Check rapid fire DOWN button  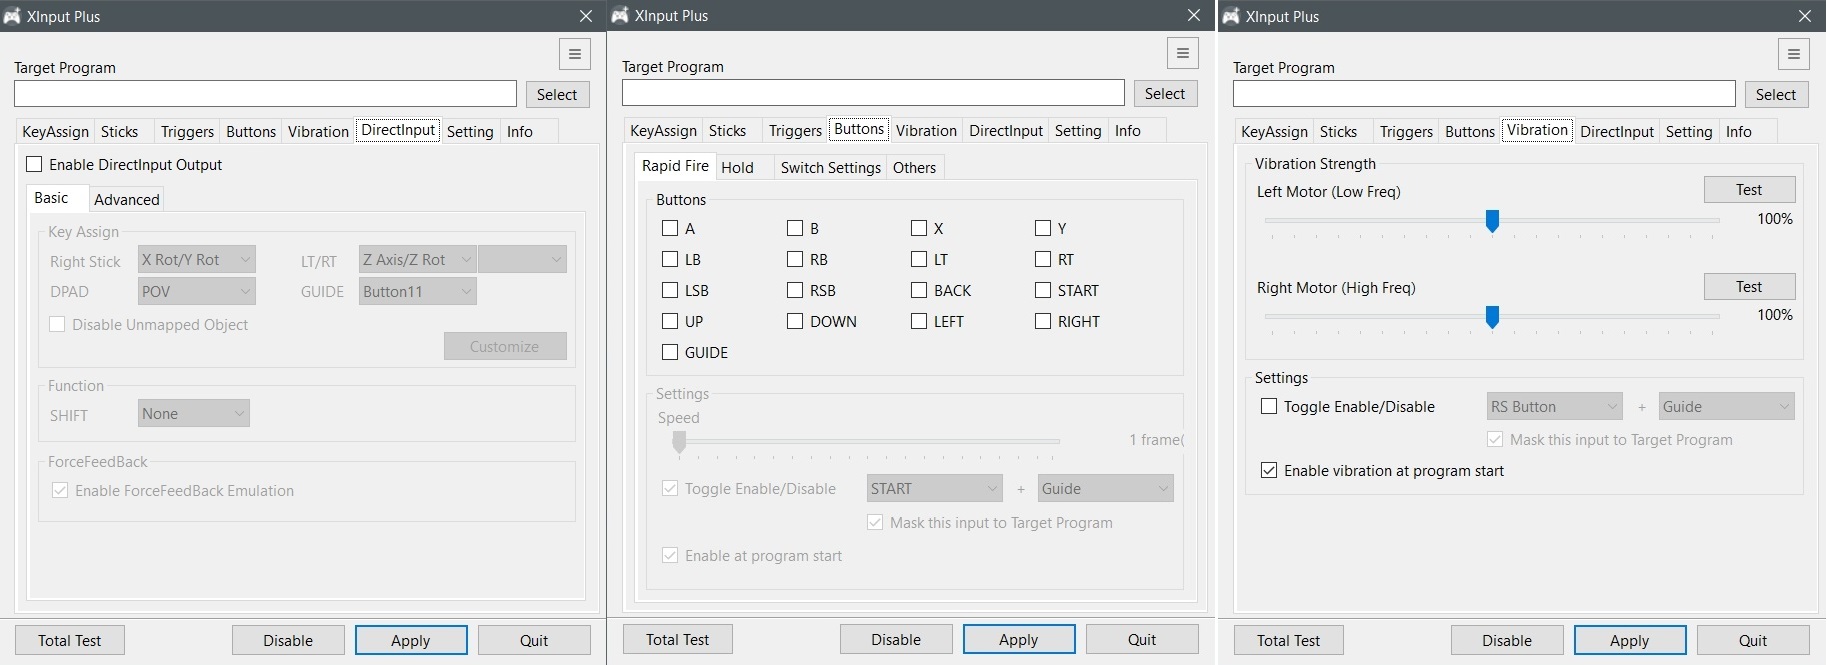795,321
